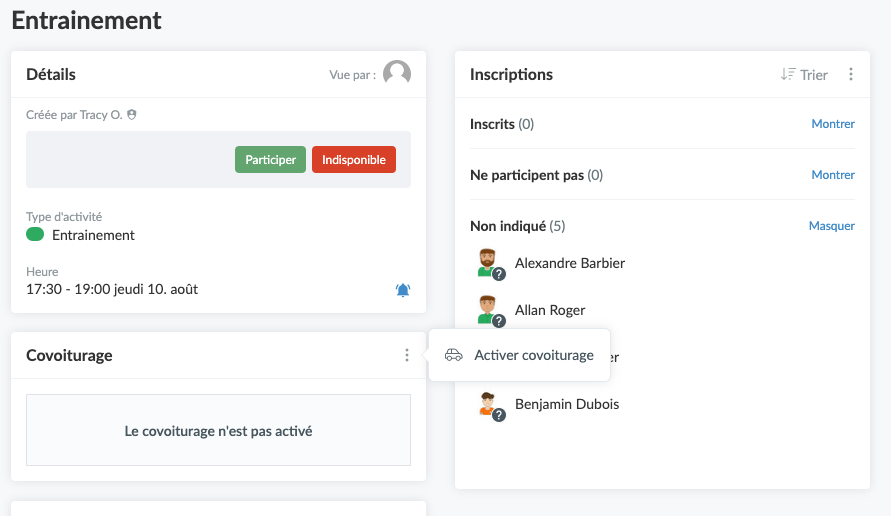This screenshot has height=516, width=891.
Task: Collapse the 'Non indiqué' list with Masquer
Action: click(x=831, y=226)
